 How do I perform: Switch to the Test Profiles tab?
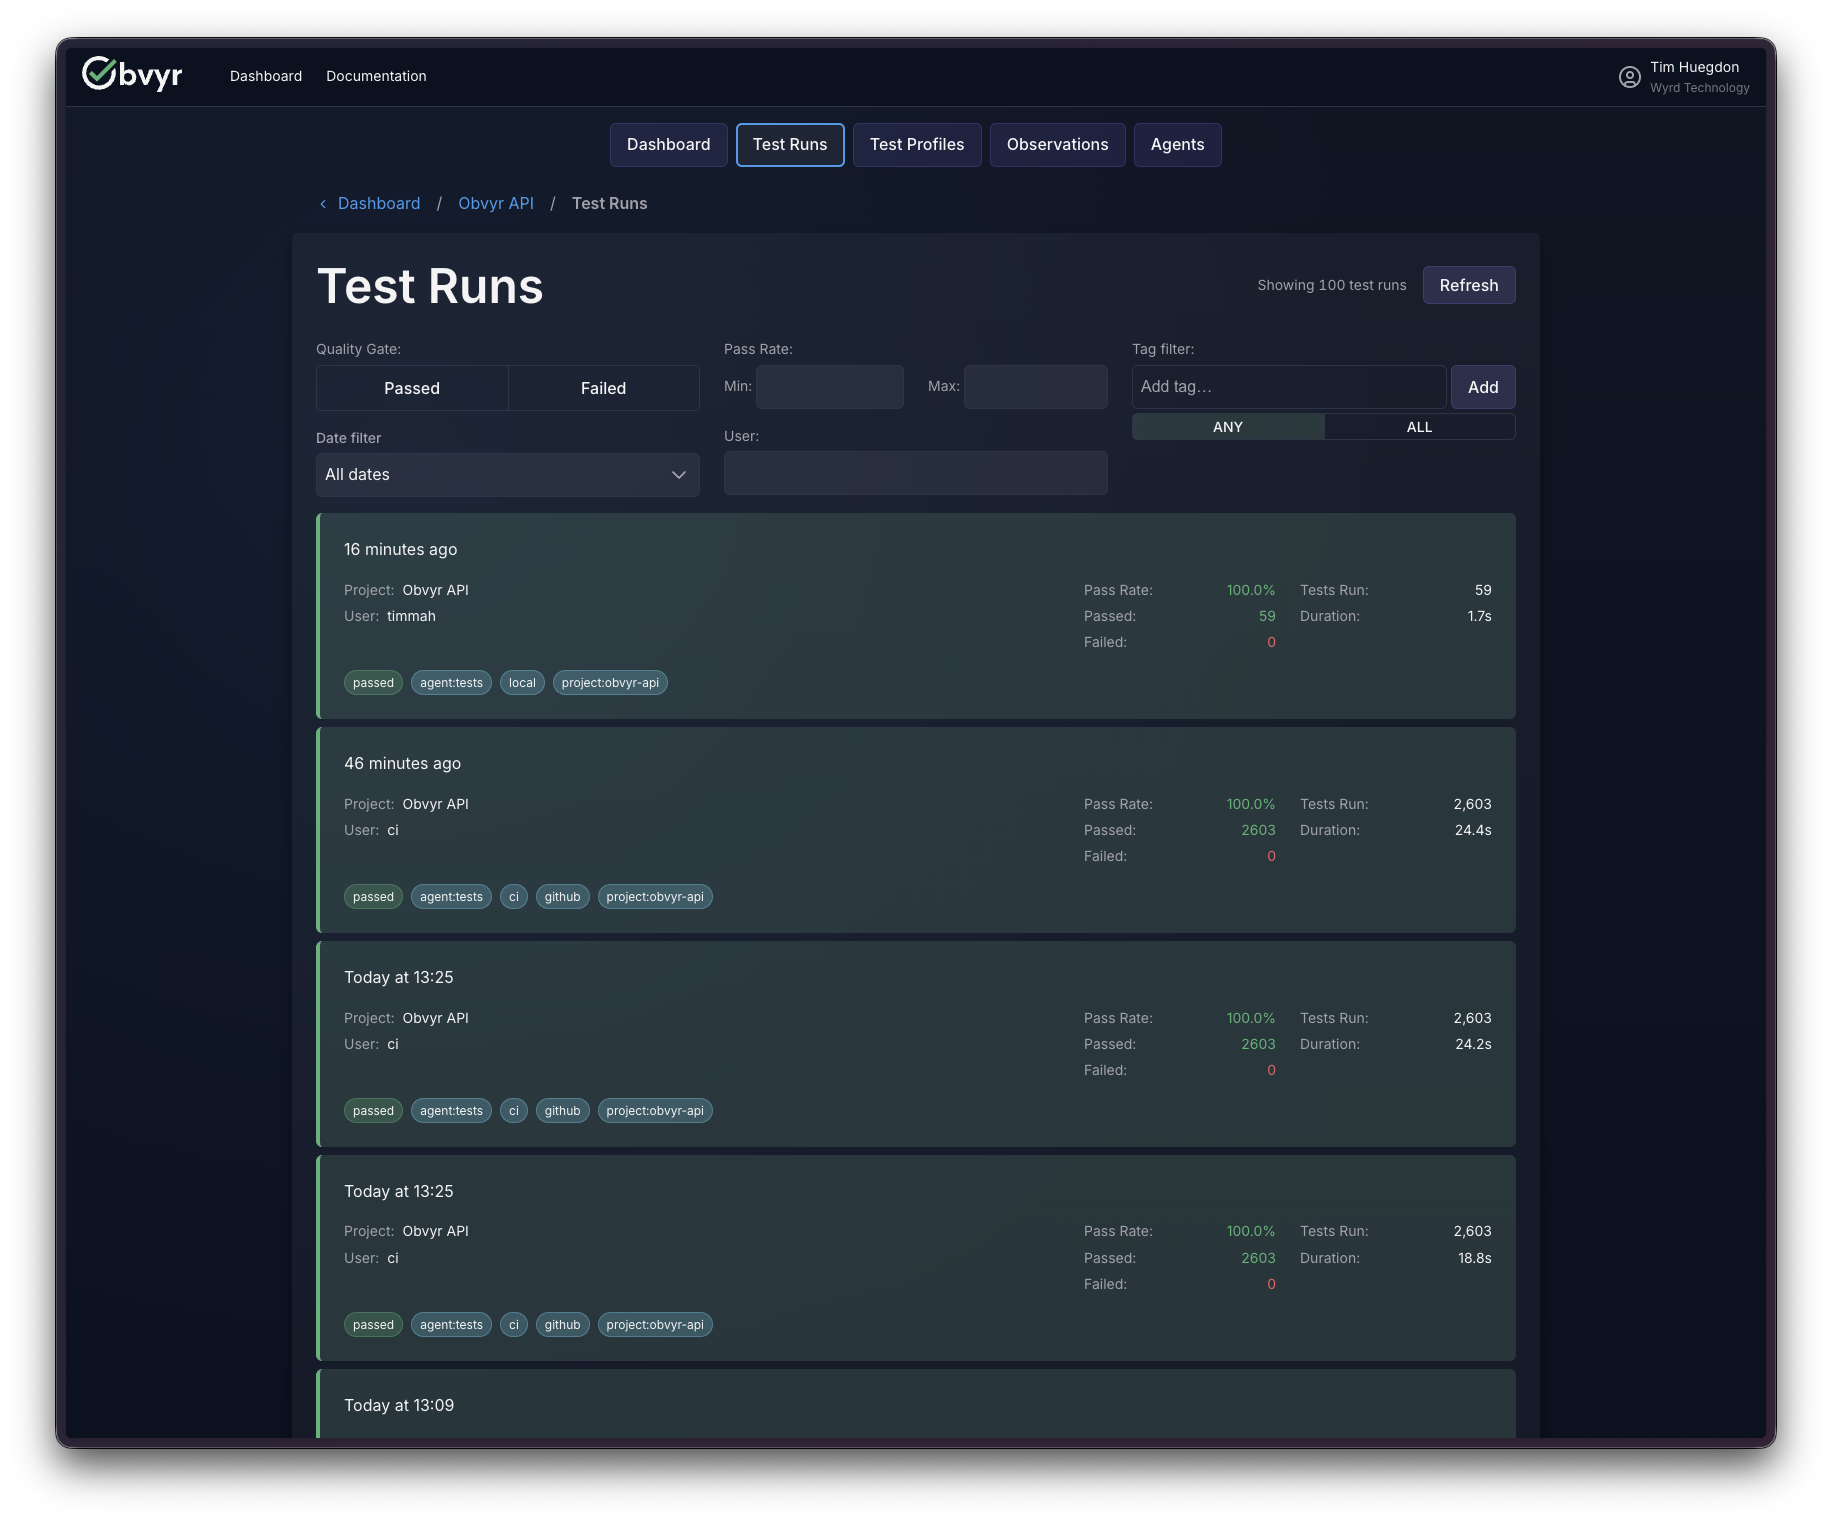tap(917, 145)
